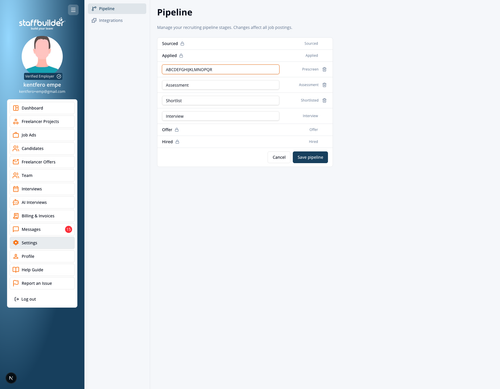Click the lock icon beside Hired
Screen dimensions: 500x389
(177, 142)
